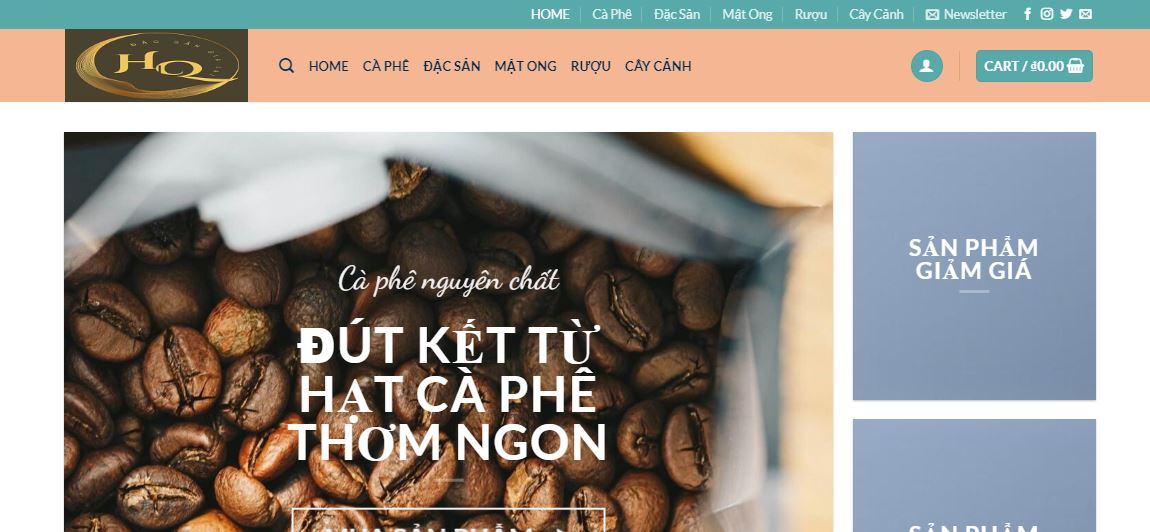Screen dimensions: 1150x532
Task: Open the Newsletter link
Action: [966, 14]
